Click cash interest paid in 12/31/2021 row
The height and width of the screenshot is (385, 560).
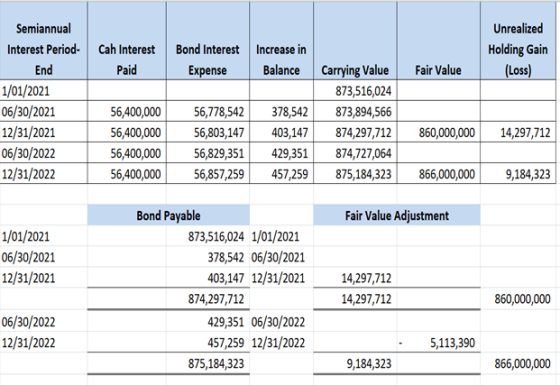click(x=126, y=132)
